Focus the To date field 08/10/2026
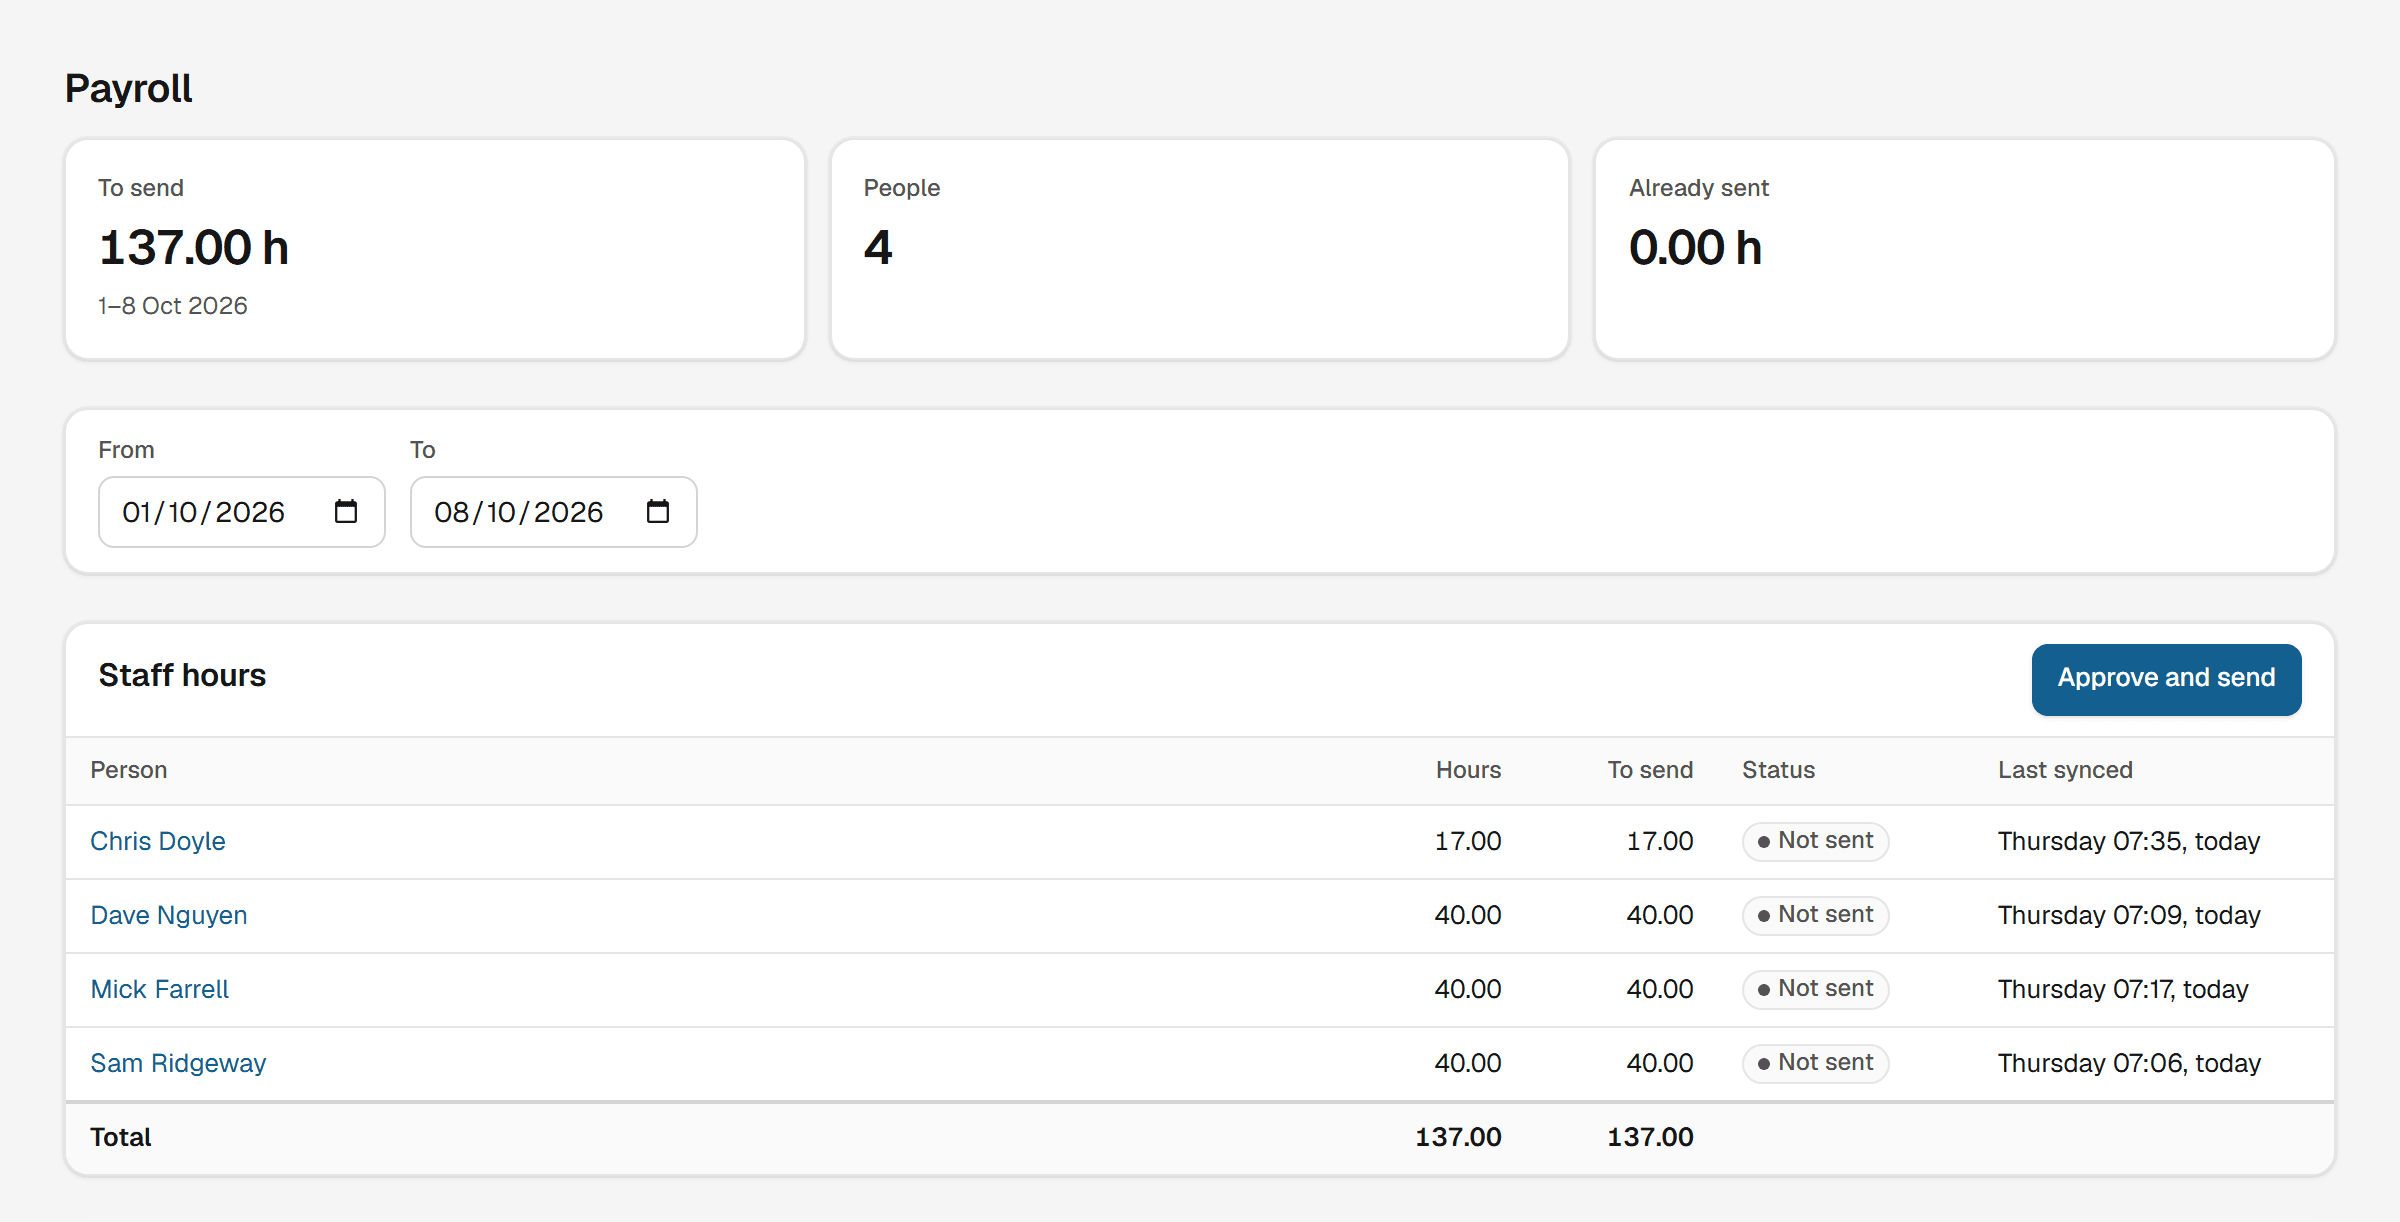The width and height of the screenshot is (2400, 1222). [554, 512]
